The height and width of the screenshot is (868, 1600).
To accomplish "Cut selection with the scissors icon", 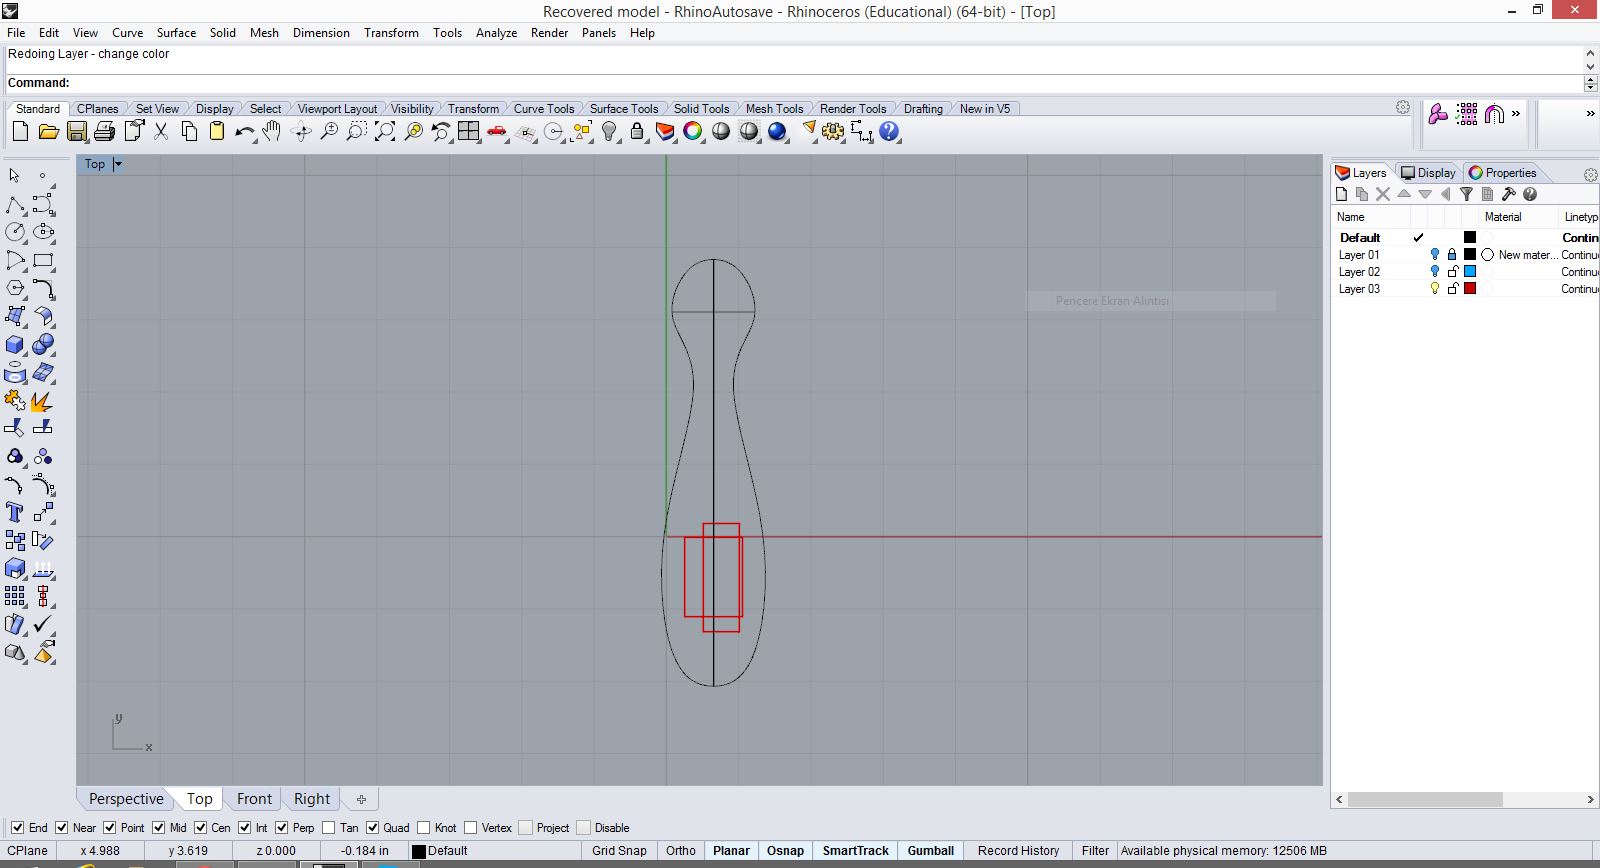I will click(x=160, y=131).
